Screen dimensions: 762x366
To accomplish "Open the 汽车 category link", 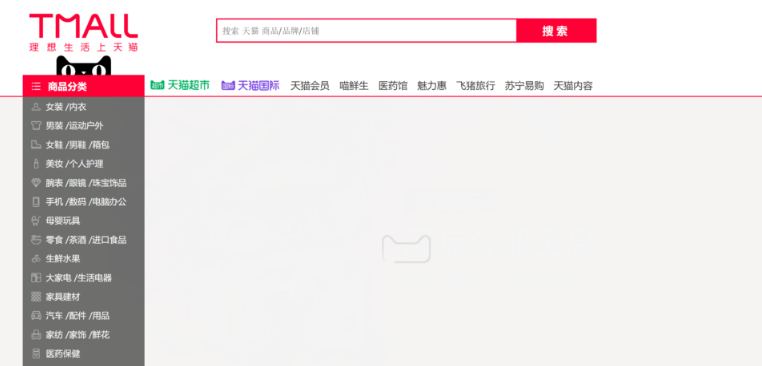I will coord(54,316).
